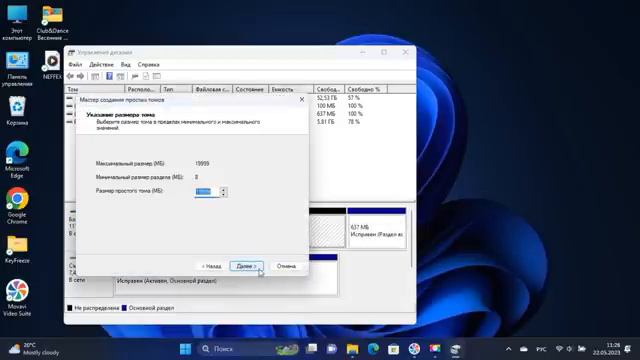
Task: Open the taskbar clock and date
Action: 607,349
